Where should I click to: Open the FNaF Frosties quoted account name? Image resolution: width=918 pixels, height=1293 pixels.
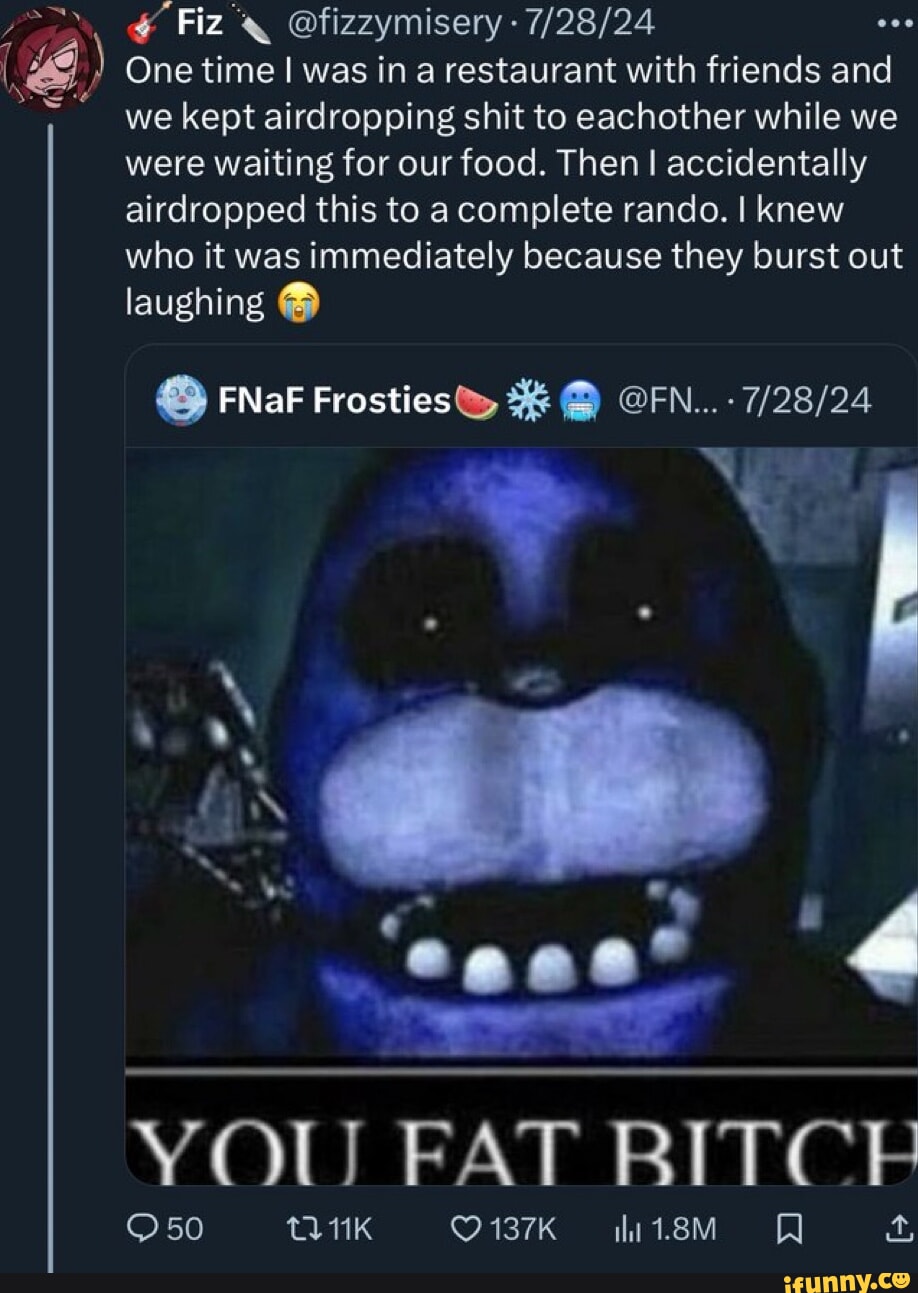[x=335, y=401]
